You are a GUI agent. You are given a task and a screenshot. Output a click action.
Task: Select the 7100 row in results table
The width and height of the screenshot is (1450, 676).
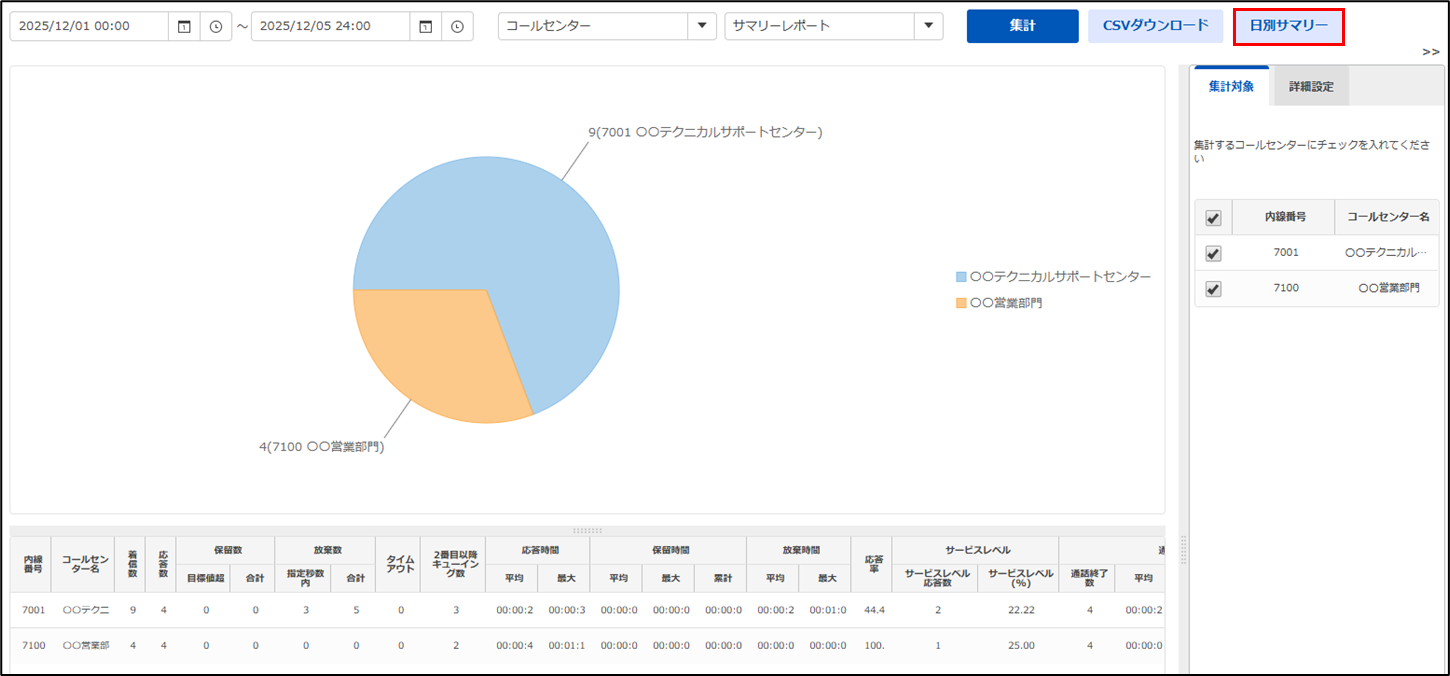coord(300,646)
